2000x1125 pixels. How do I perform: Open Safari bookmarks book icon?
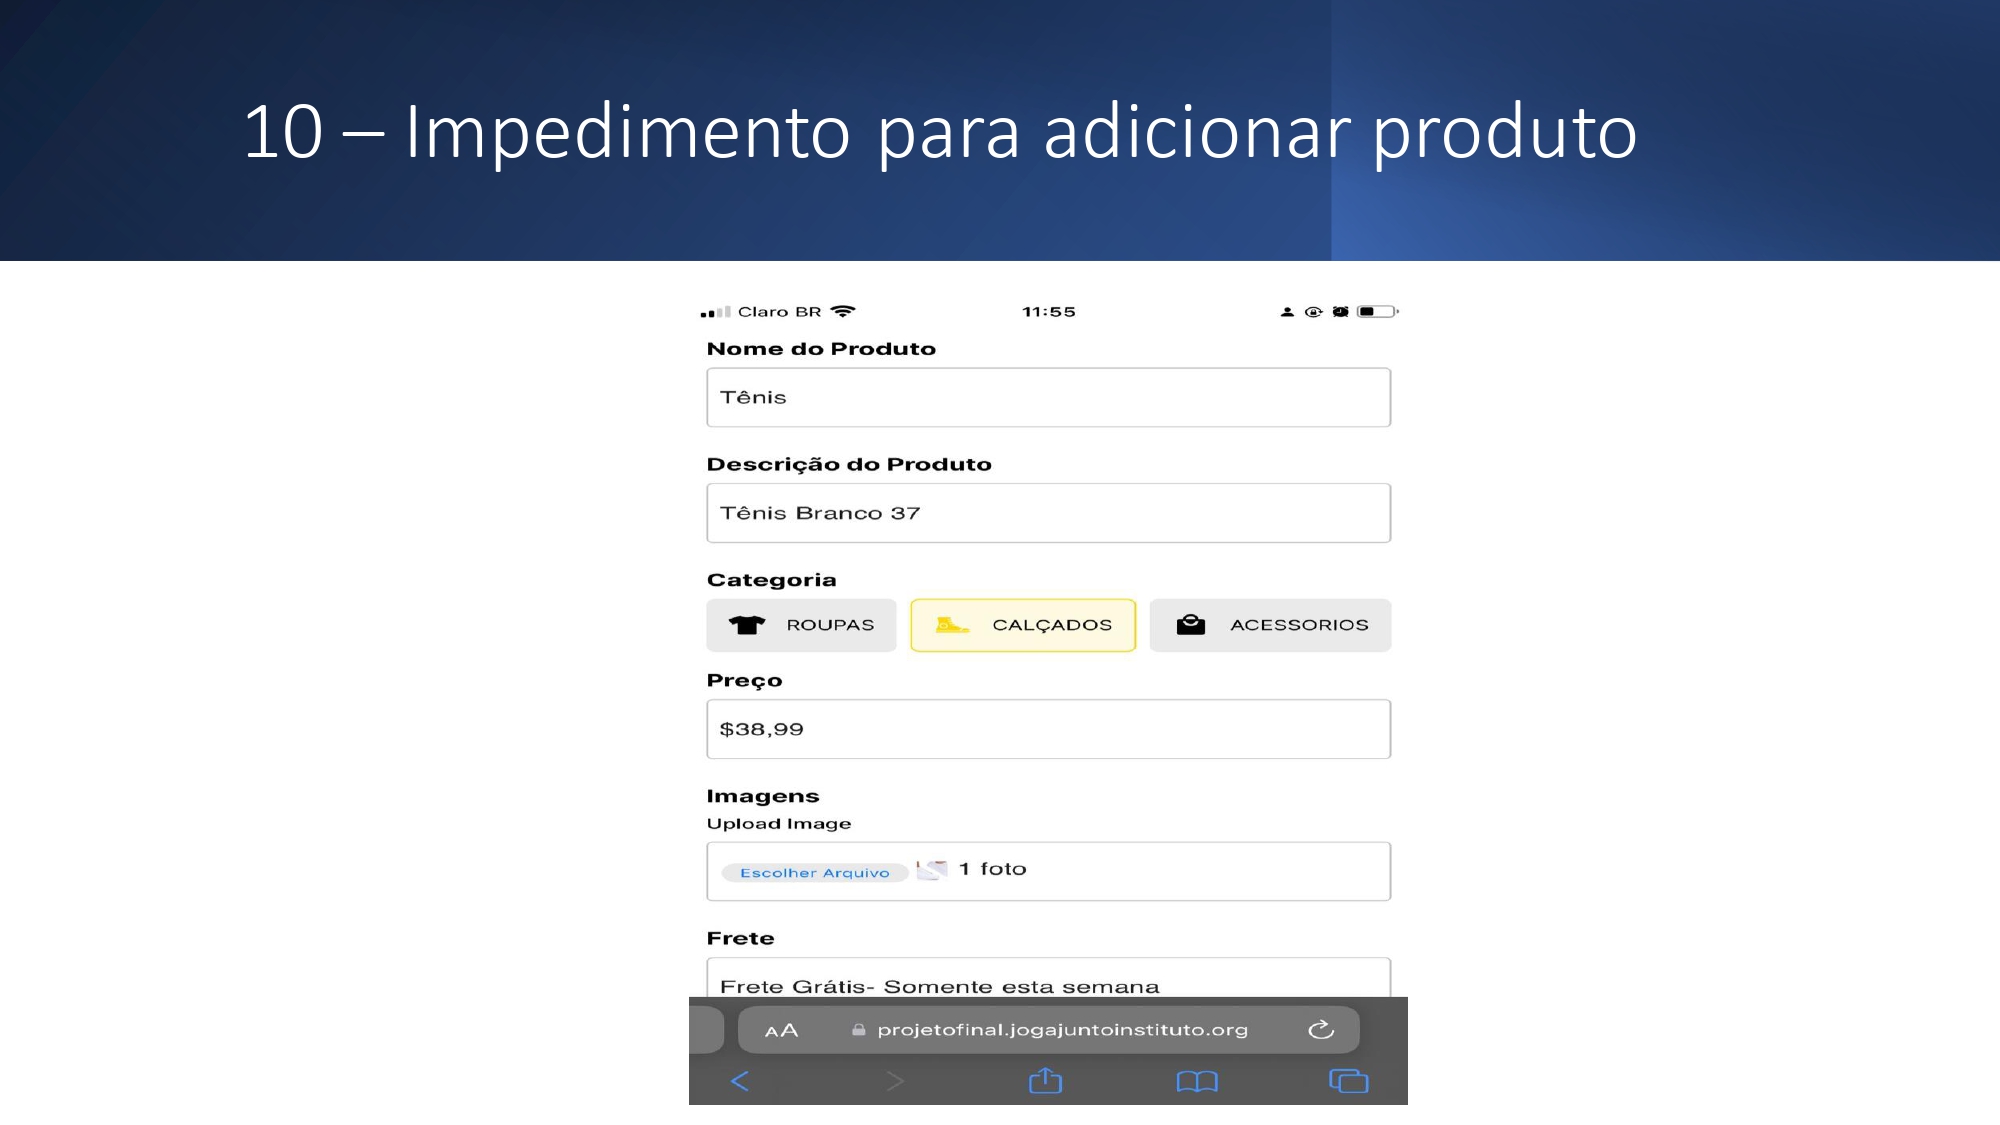coord(1197,1081)
